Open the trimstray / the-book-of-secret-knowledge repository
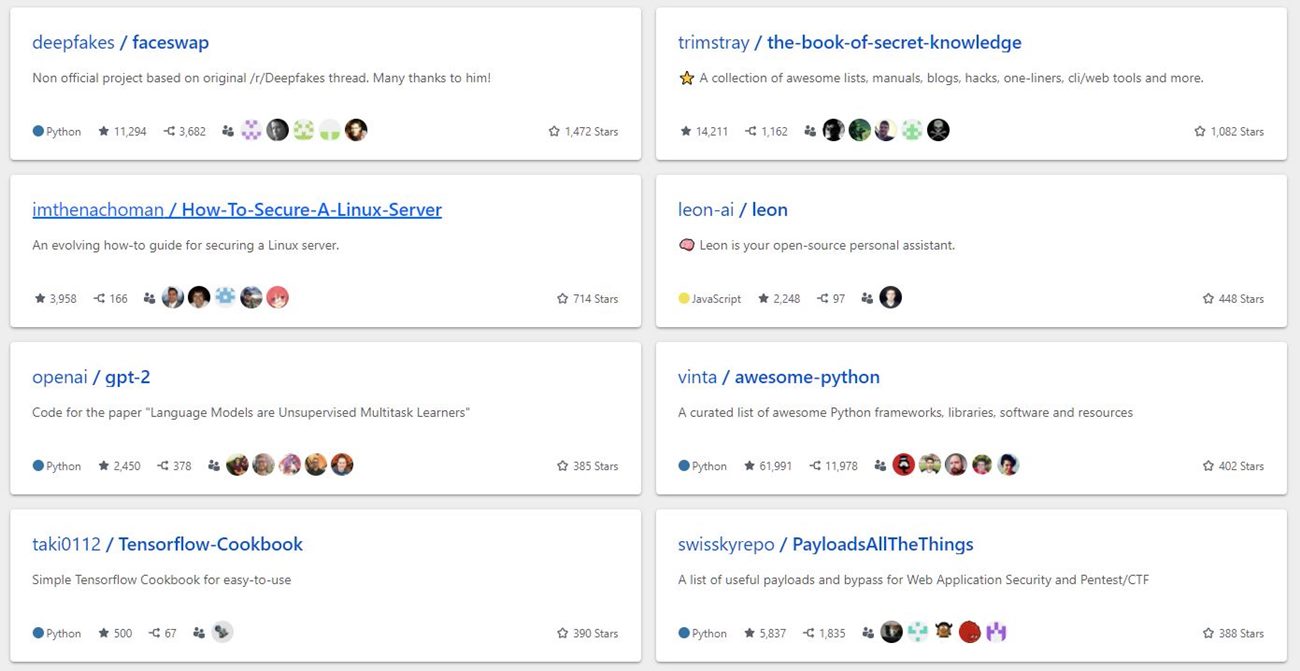This screenshot has height=671, width=1300. pyautogui.click(x=849, y=43)
